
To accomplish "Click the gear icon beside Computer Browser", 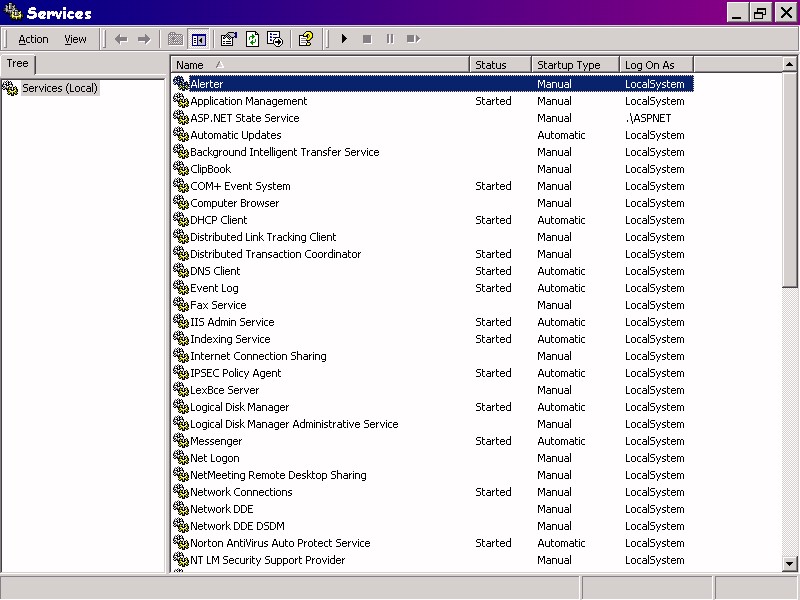I will click(x=181, y=203).
